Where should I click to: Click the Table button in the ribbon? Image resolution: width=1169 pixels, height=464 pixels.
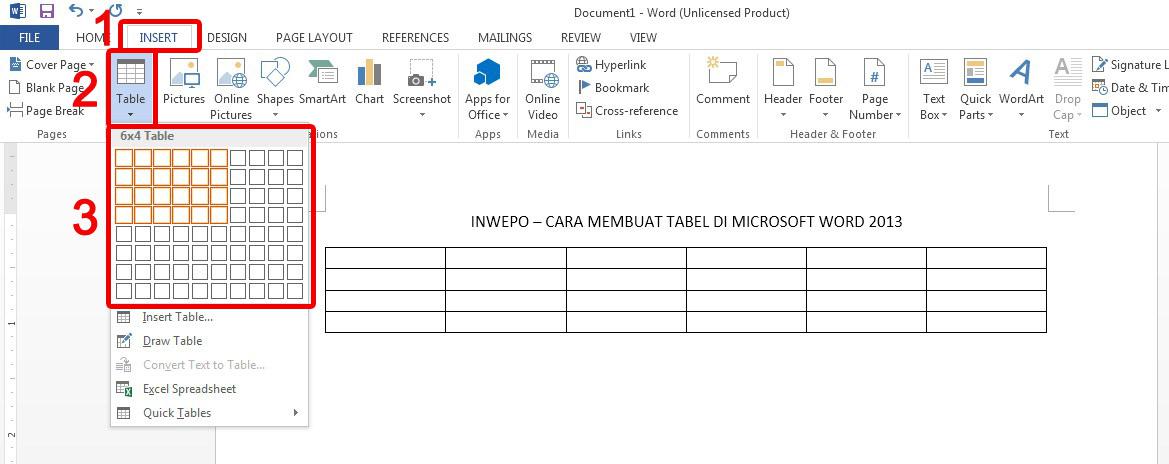coord(130,87)
